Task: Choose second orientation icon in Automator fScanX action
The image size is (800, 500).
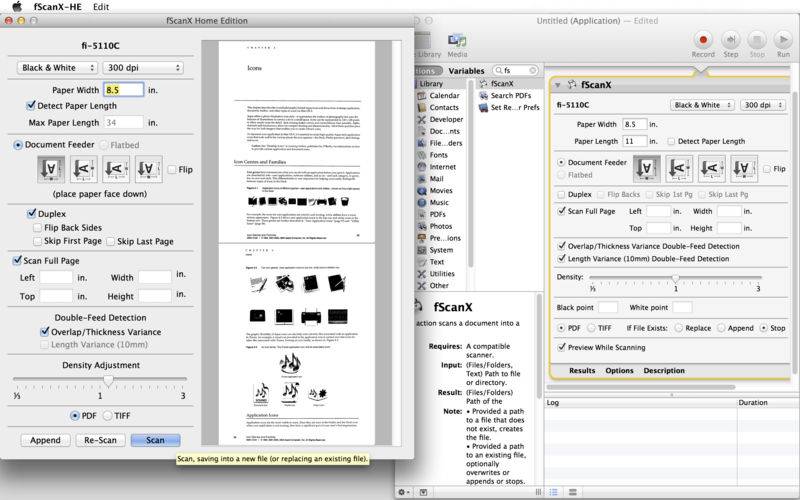Action: point(679,169)
